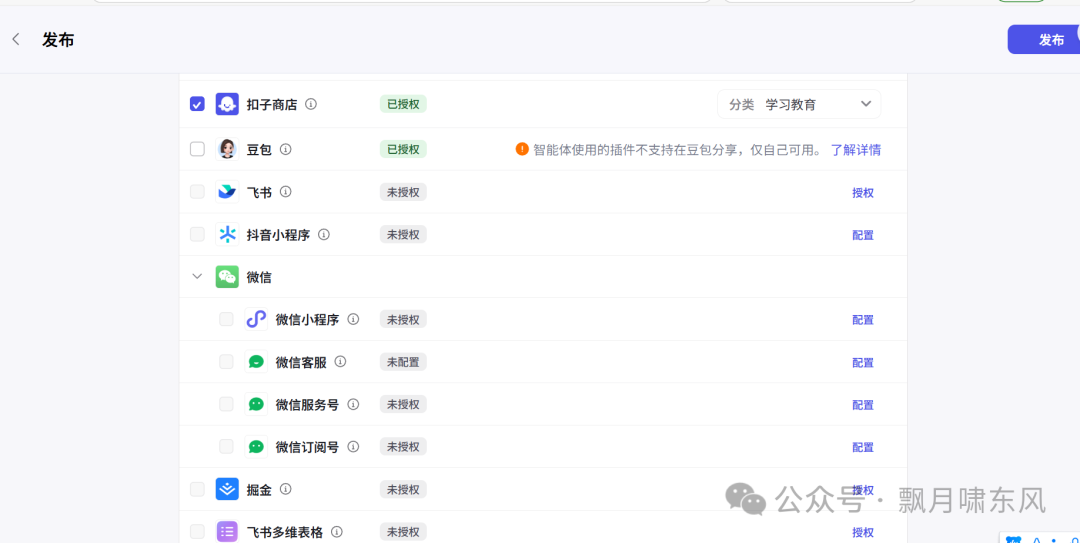Click the 飞书 logo icon

pos(227,192)
